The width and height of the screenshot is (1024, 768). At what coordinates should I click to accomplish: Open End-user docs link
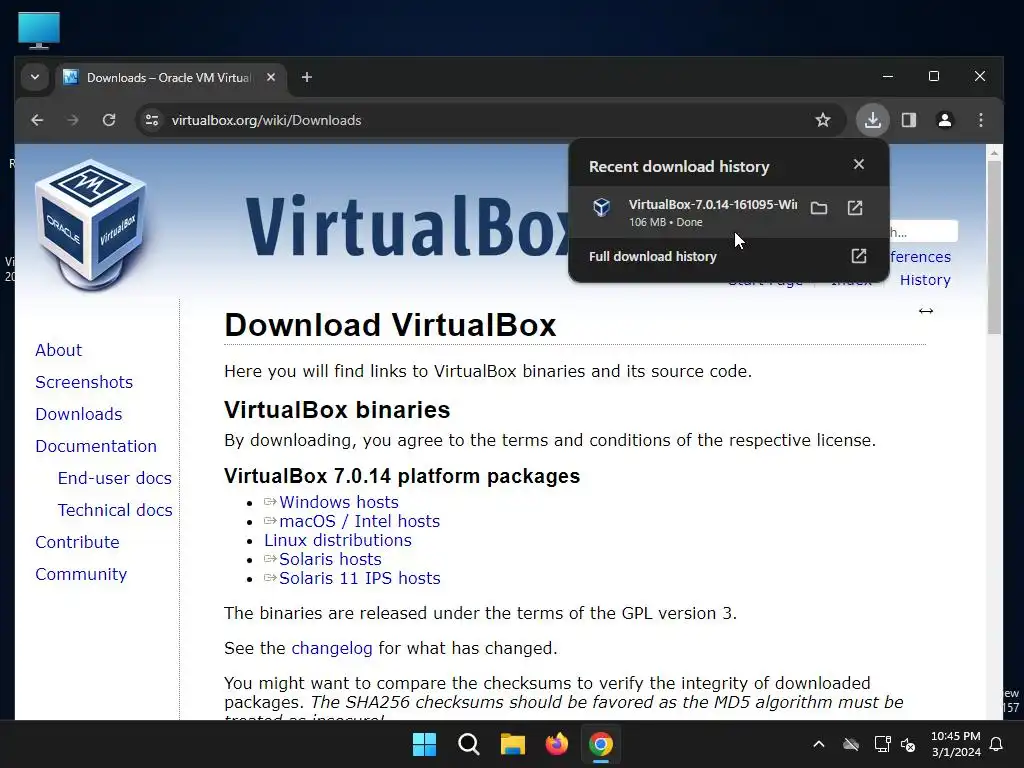(x=115, y=478)
